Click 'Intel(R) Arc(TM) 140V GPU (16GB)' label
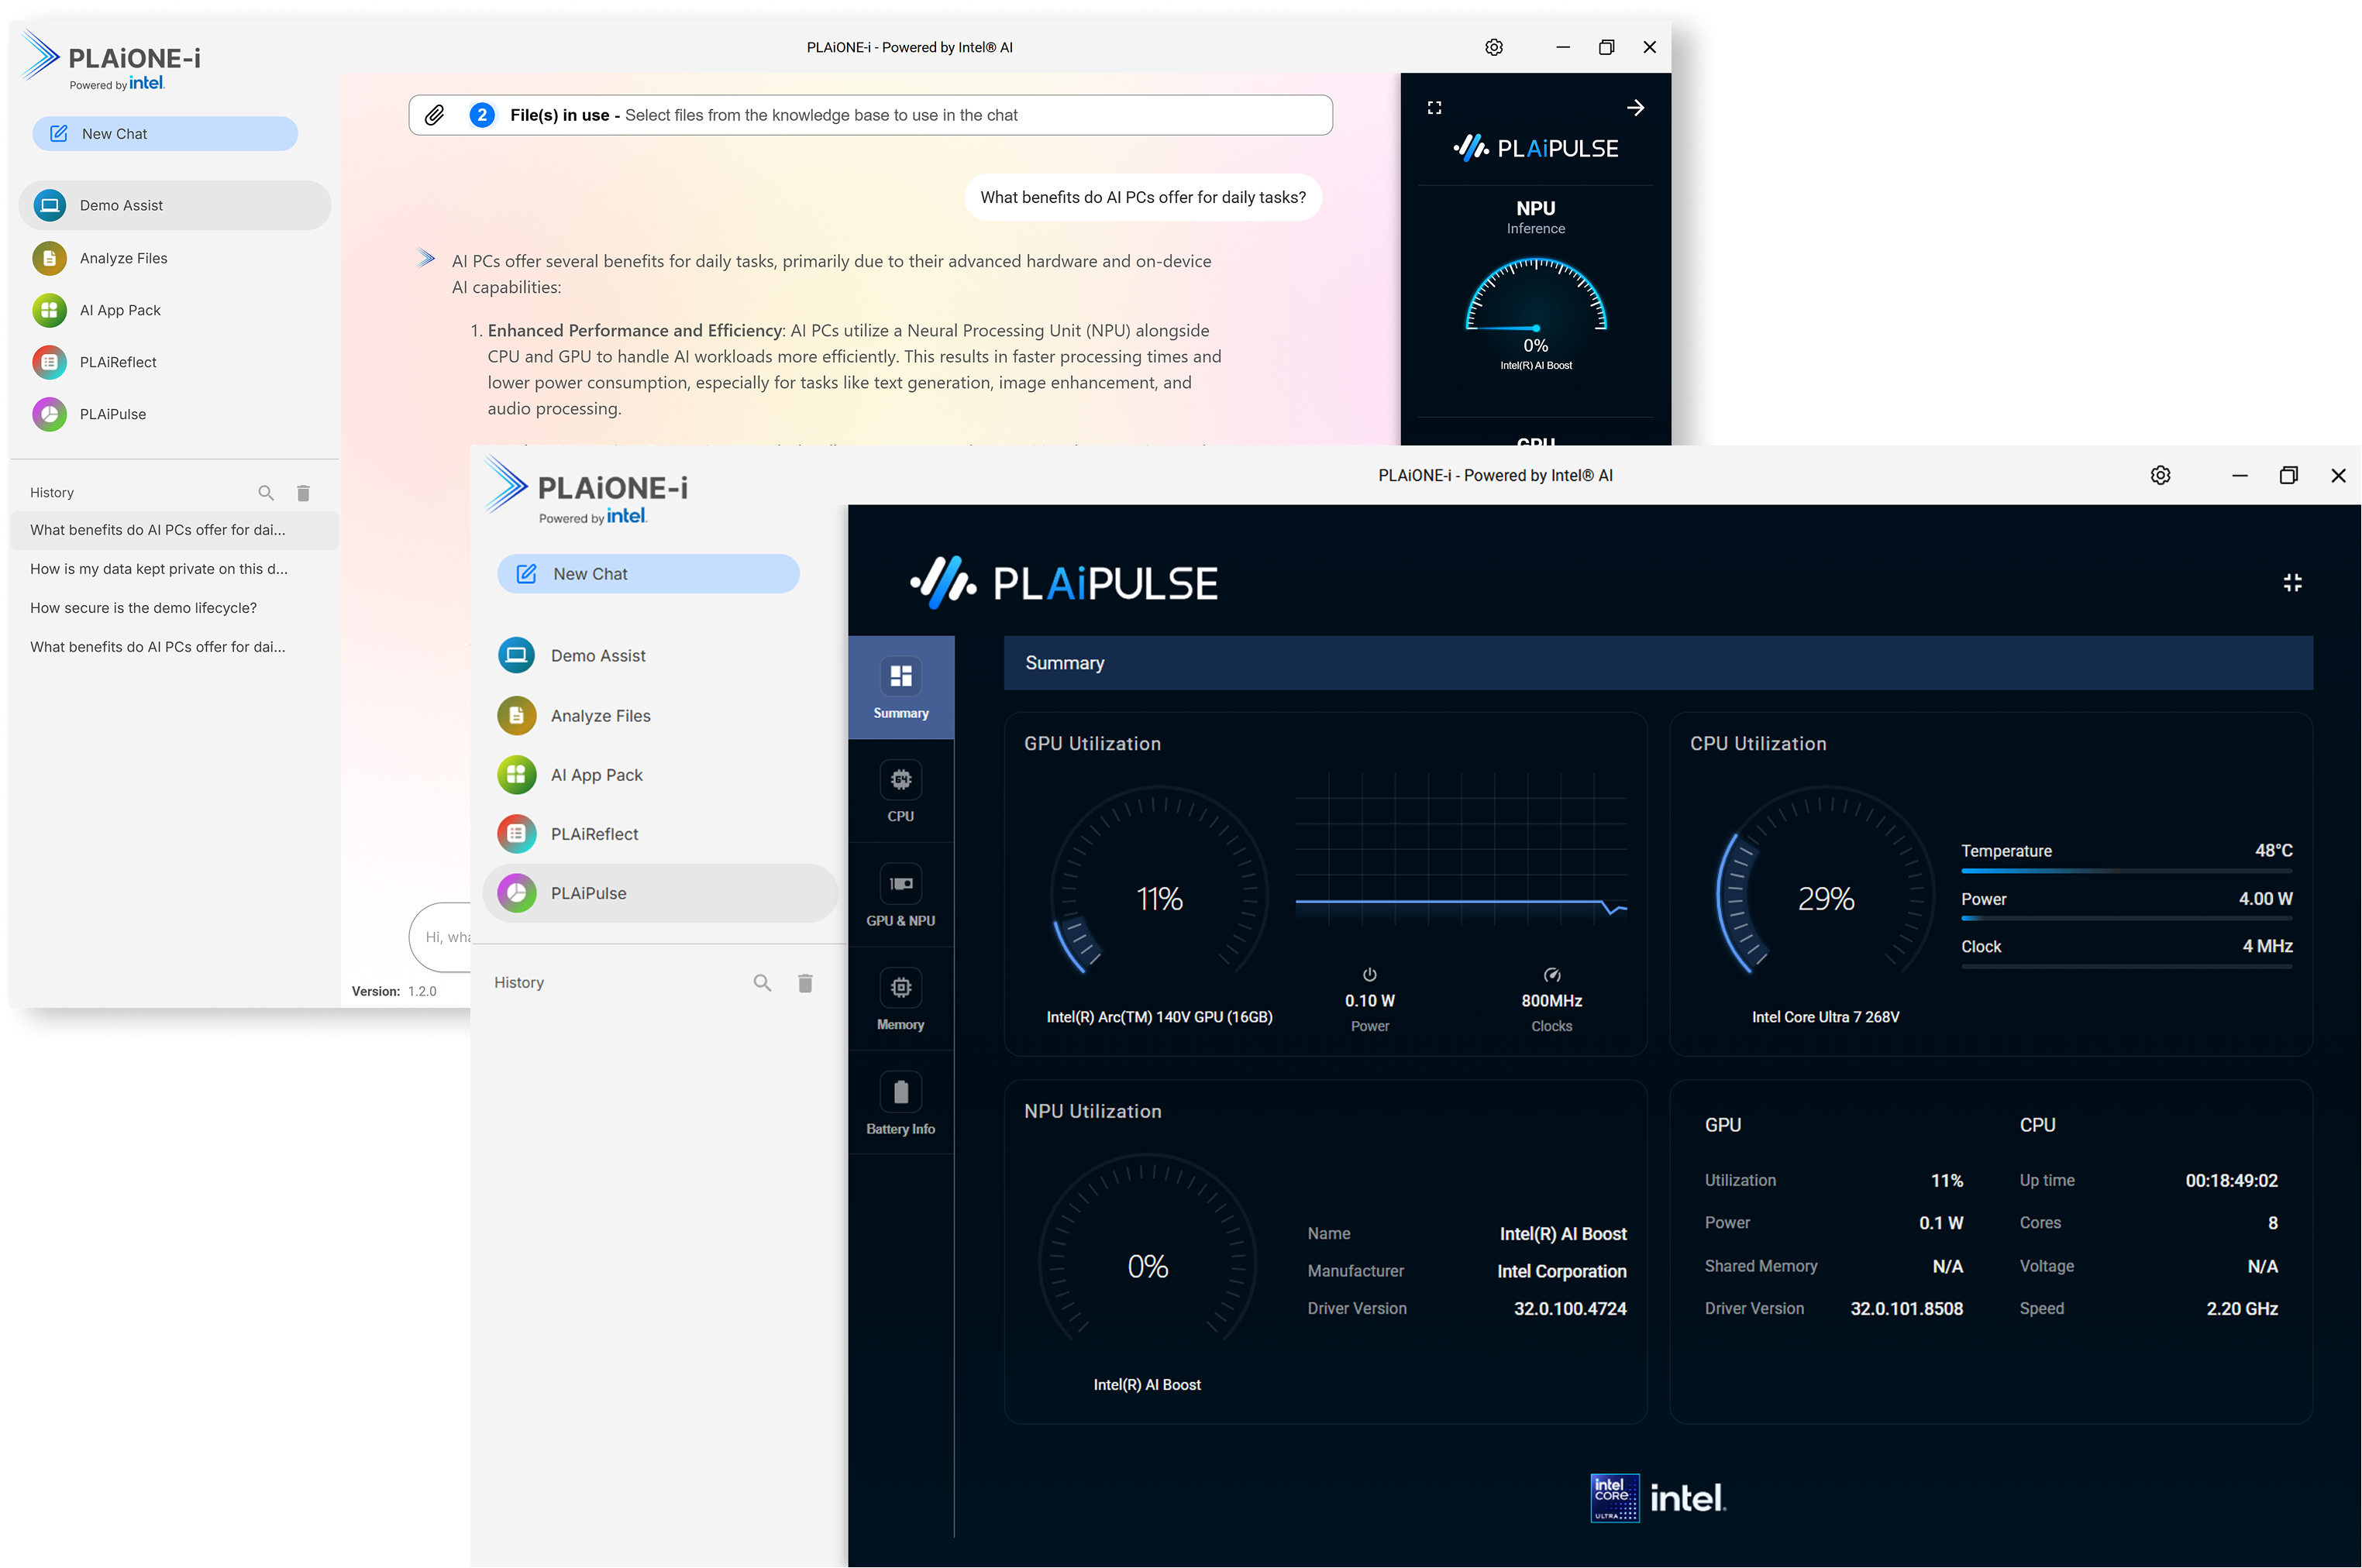 1159,1017
